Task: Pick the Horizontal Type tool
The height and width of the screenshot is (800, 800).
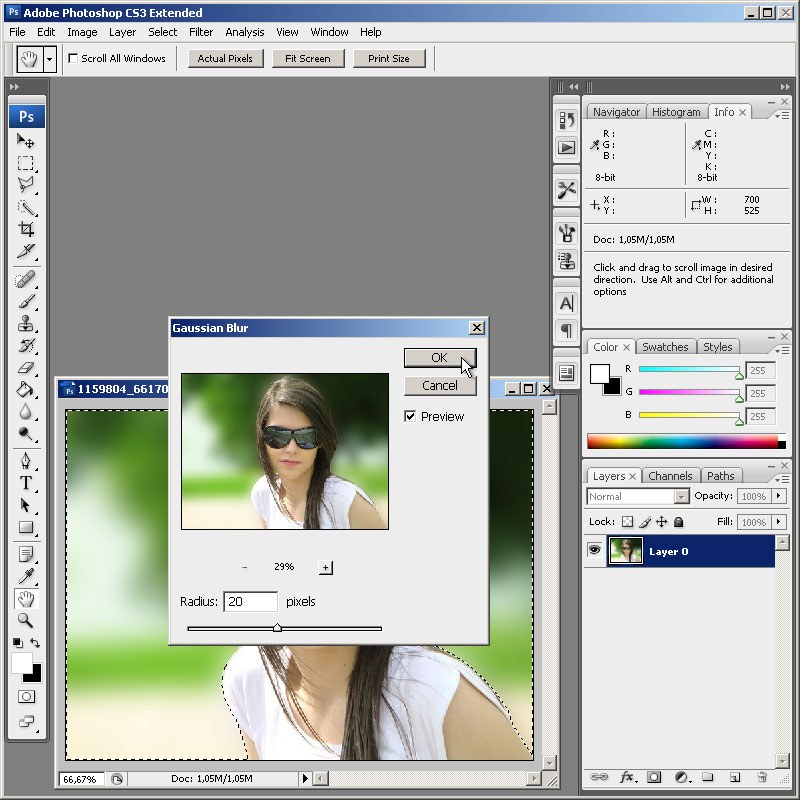Action: click(26, 482)
